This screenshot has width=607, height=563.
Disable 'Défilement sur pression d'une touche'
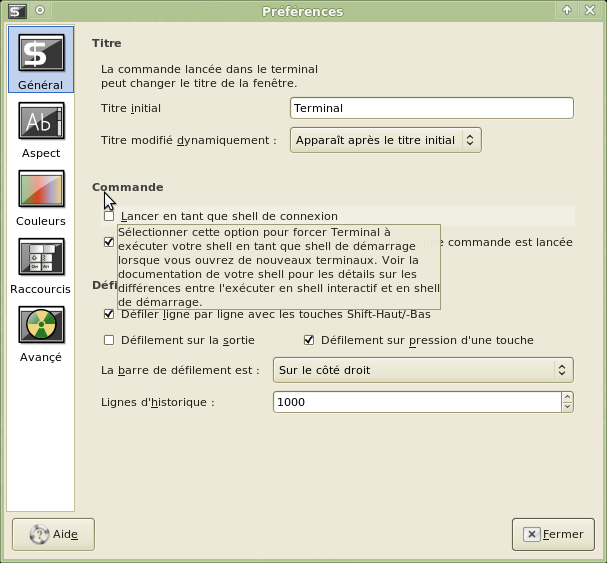pos(309,340)
